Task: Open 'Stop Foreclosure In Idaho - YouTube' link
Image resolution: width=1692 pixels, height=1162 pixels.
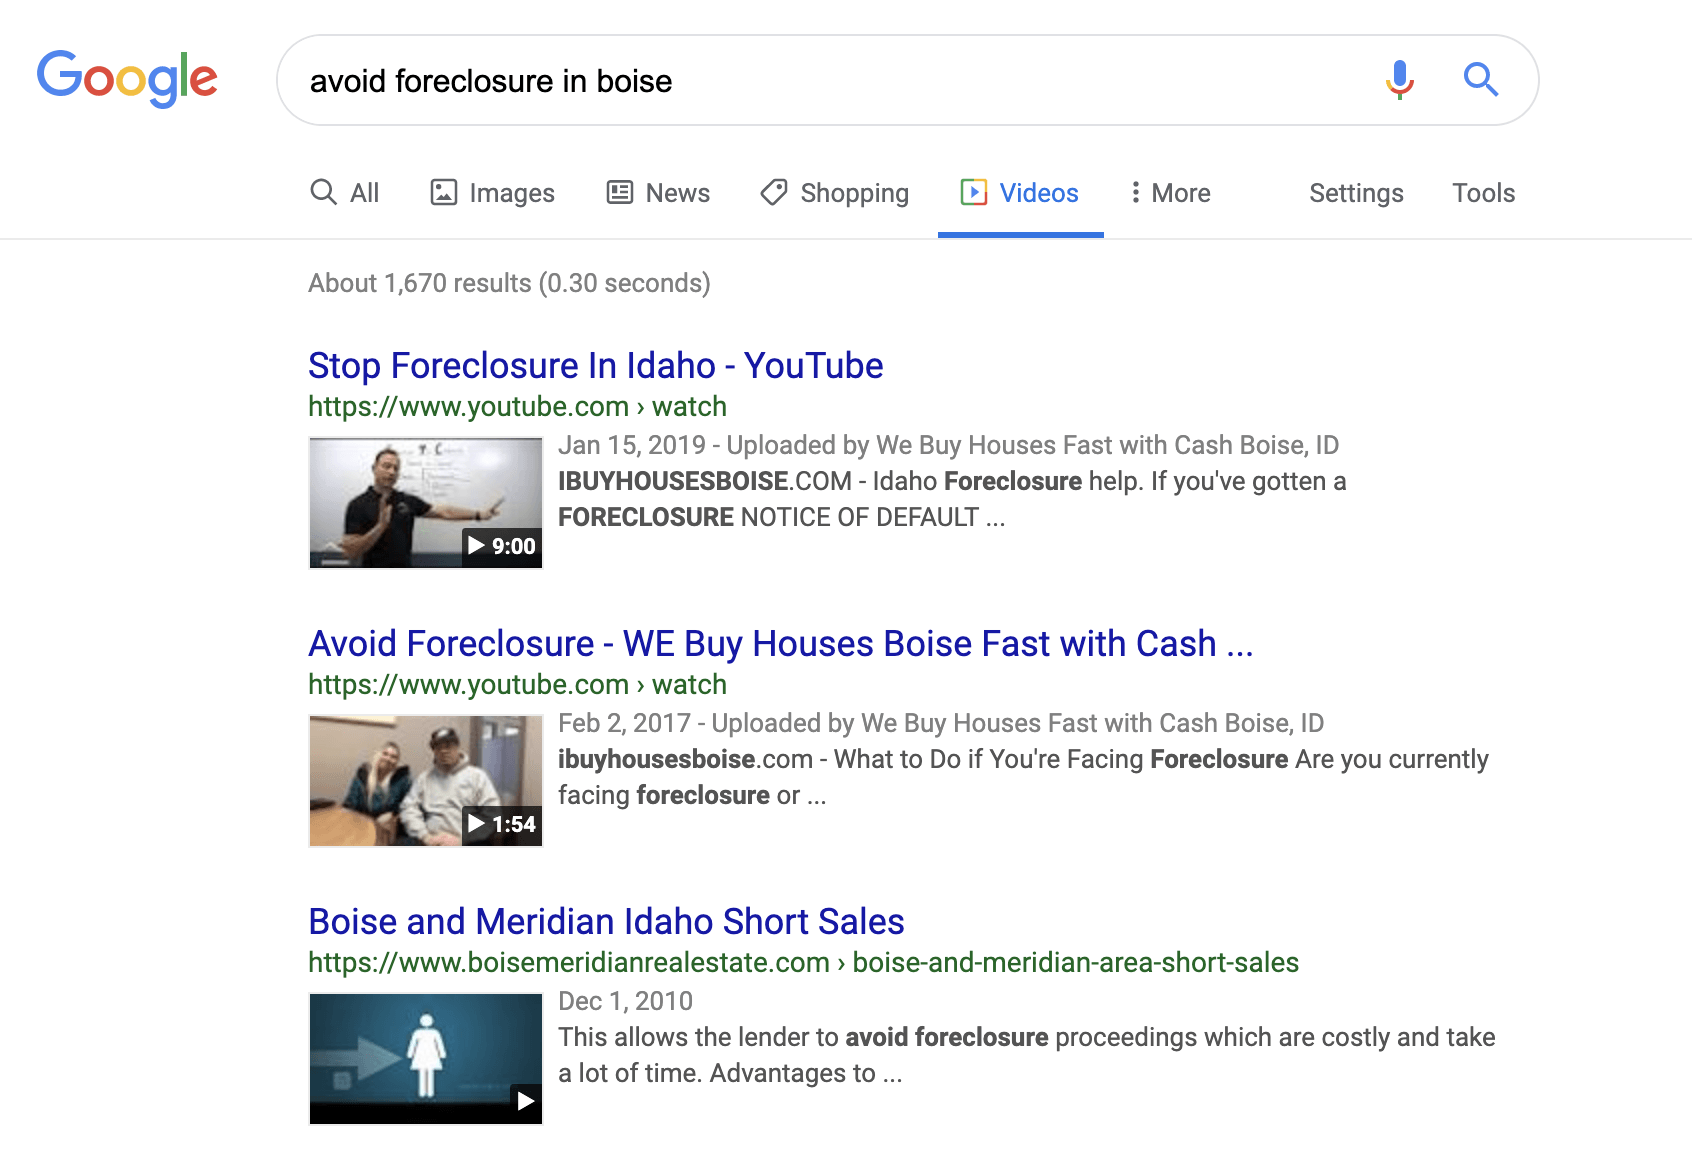Action: [595, 366]
